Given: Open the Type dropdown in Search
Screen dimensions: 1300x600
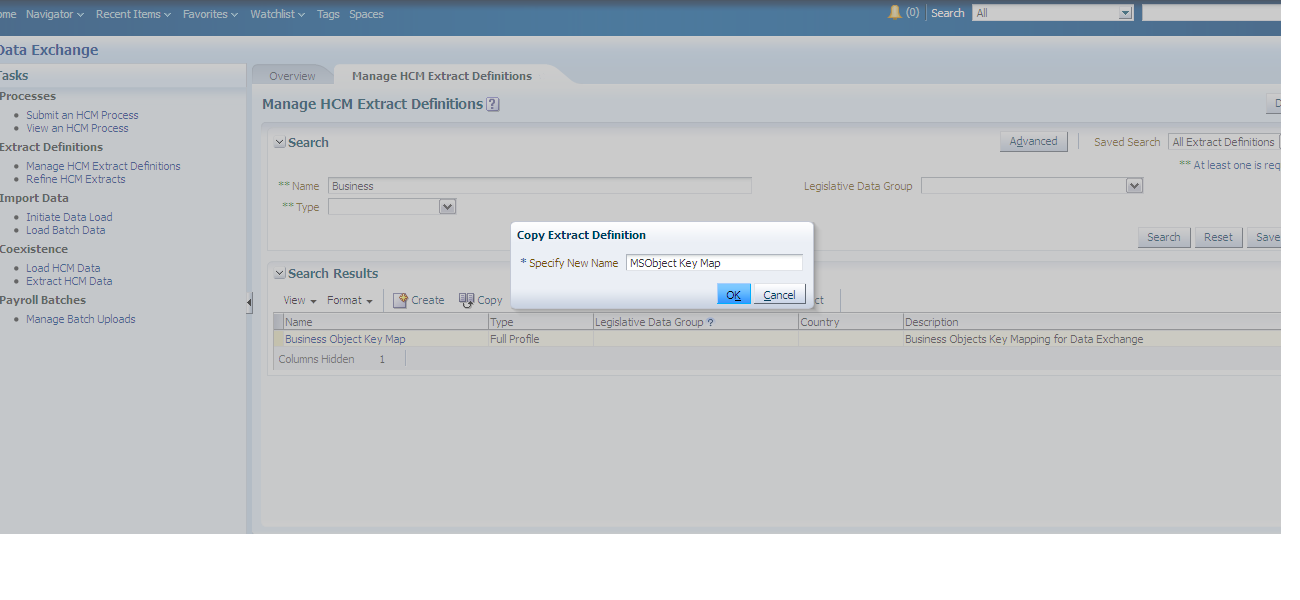Looking at the screenshot, I should click(x=446, y=205).
